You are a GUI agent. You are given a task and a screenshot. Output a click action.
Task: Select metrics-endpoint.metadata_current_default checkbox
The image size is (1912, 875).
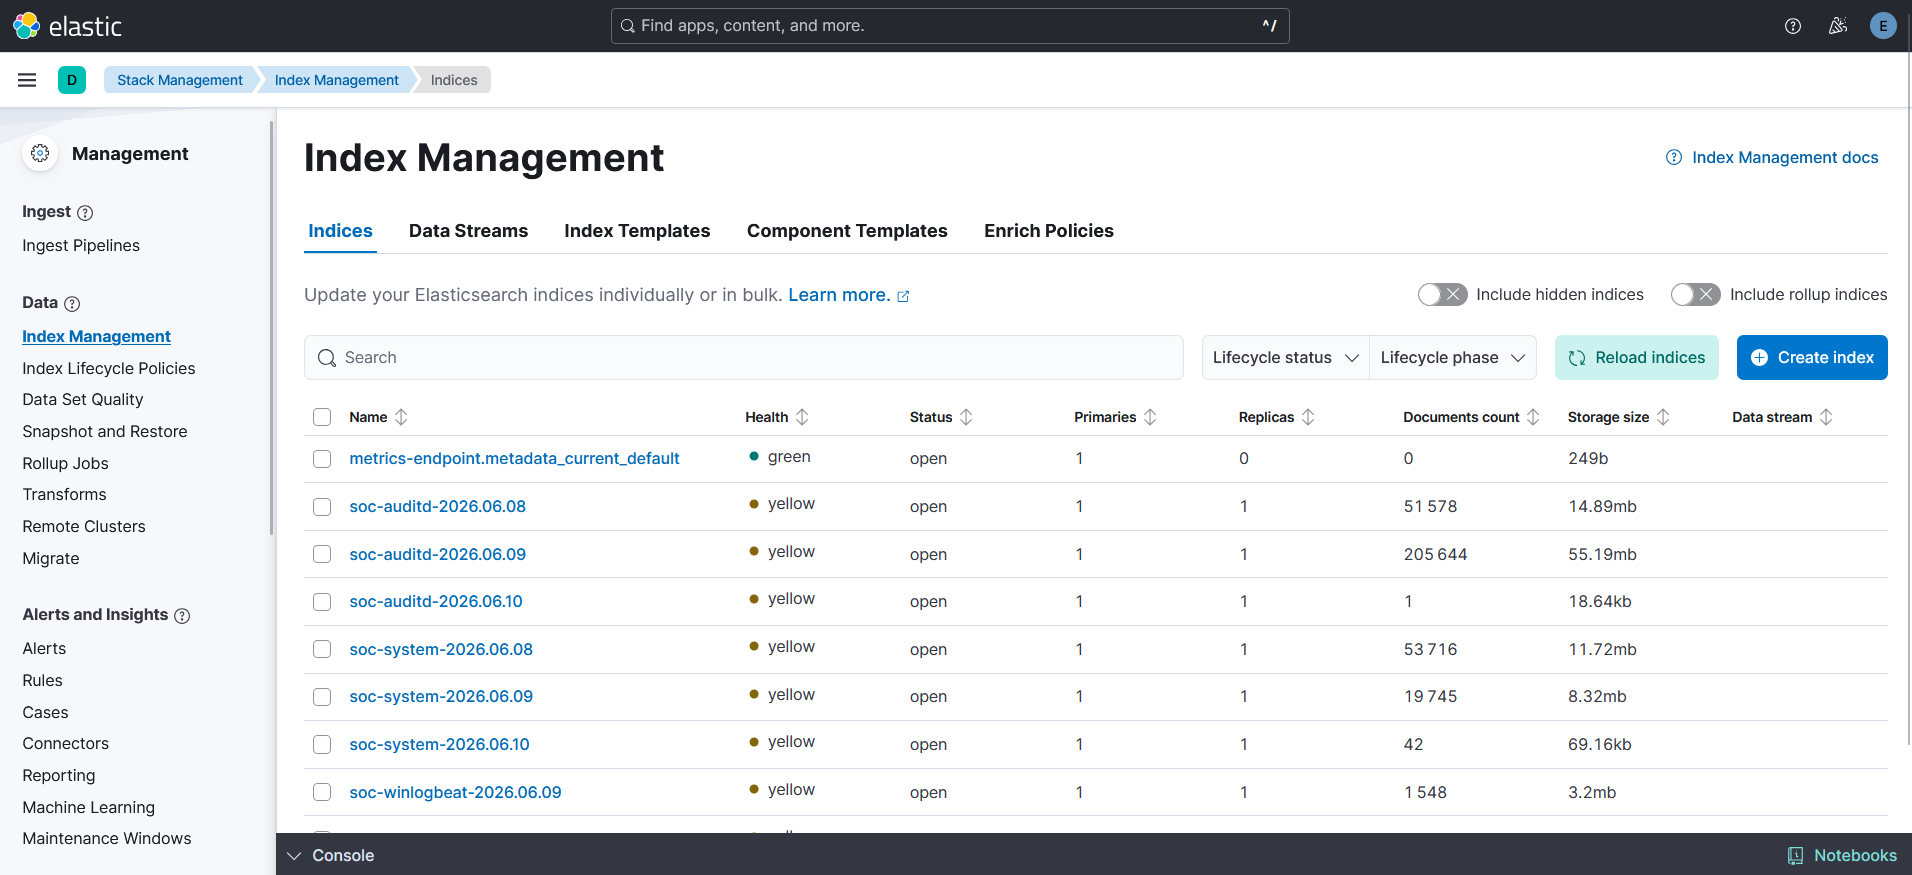322,459
